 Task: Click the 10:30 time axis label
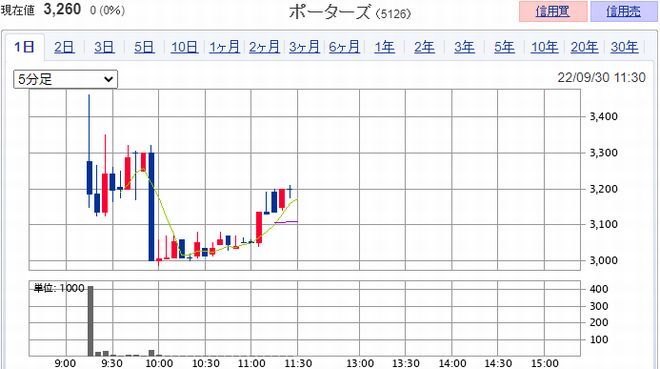click(x=205, y=363)
